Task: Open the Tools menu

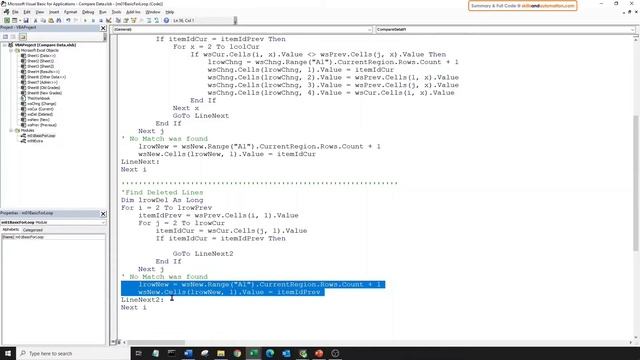Action: pyautogui.click(x=116, y=12)
